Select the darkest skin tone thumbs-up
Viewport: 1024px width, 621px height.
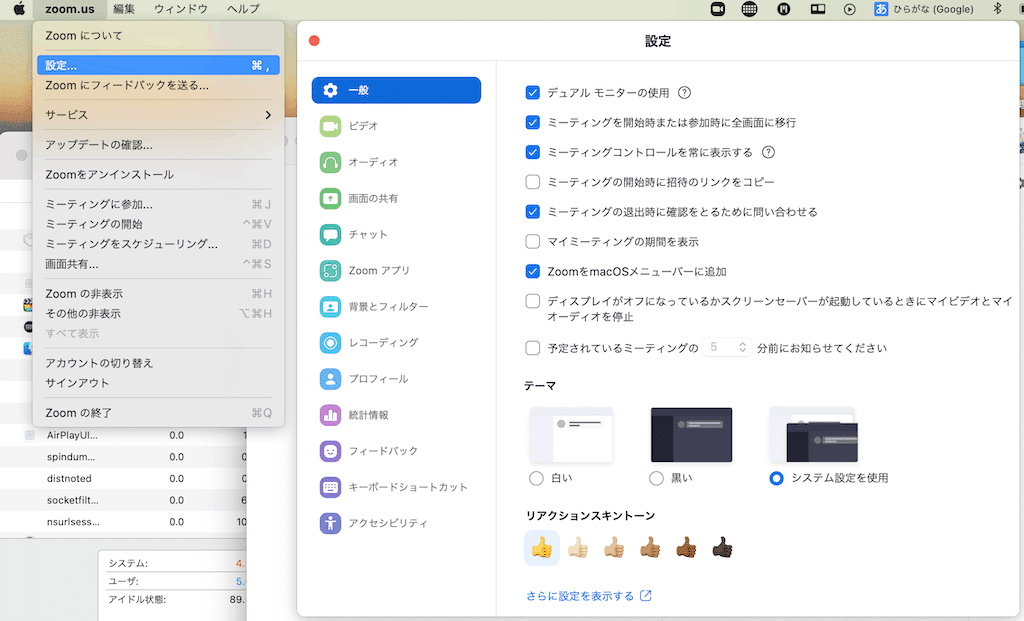[722, 547]
